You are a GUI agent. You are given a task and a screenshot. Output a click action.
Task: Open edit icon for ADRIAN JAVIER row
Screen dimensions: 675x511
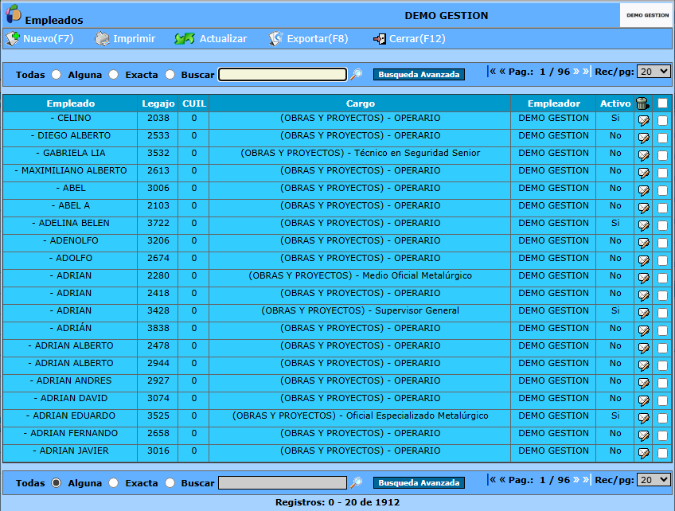pyautogui.click(x=643, y=453)
